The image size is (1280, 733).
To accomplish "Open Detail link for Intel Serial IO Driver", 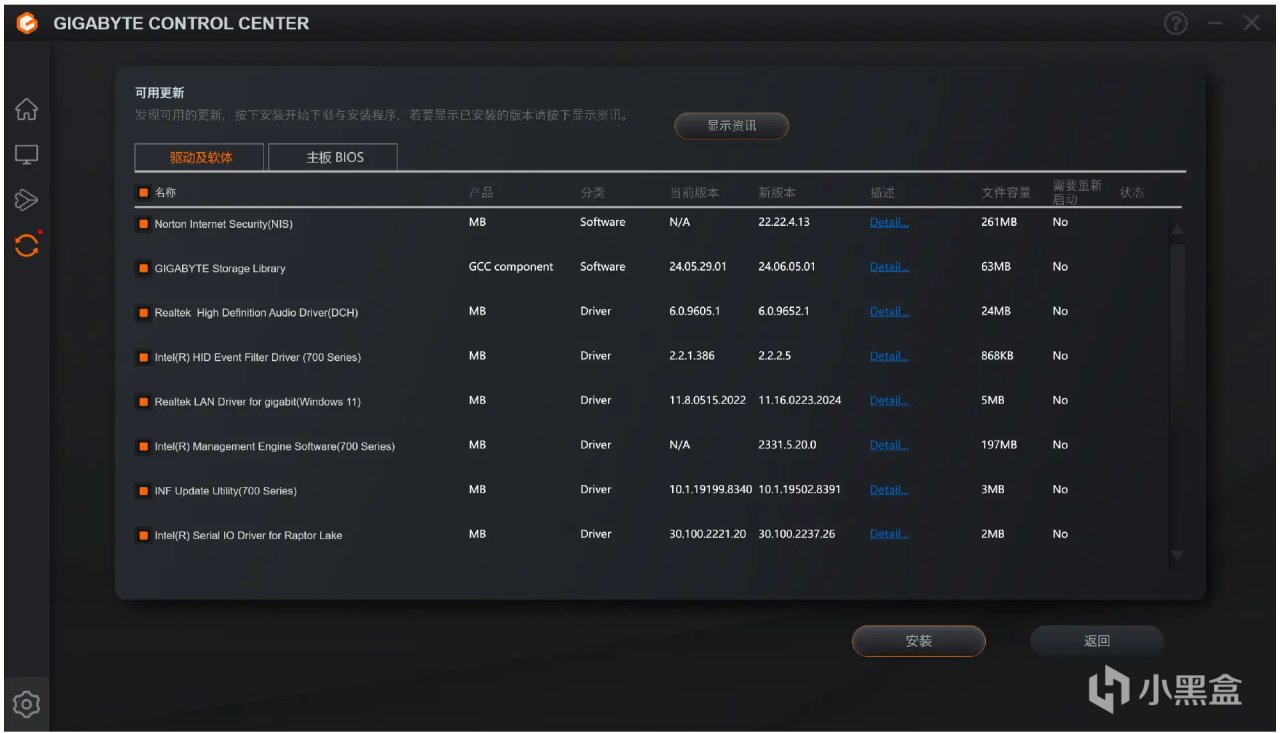I will pyautogui.click(x=889, y=534).
